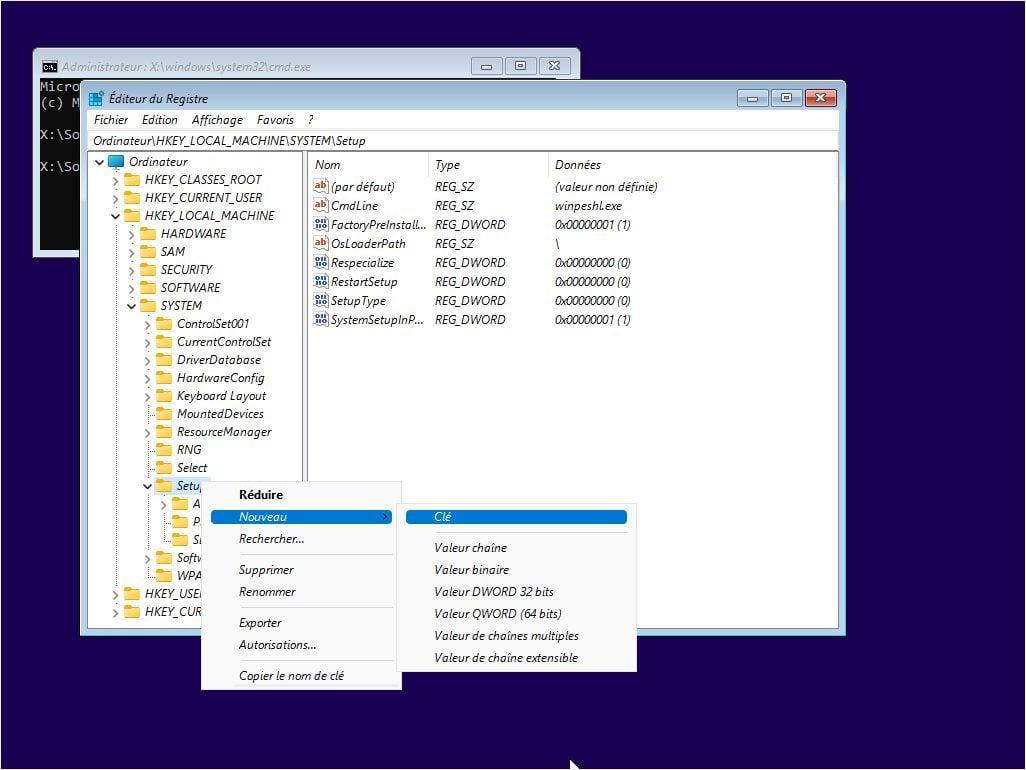Viewport: 1026px width, 770px height.
Task: Click the winpeshl.exe data value
Action: point(588,205)
